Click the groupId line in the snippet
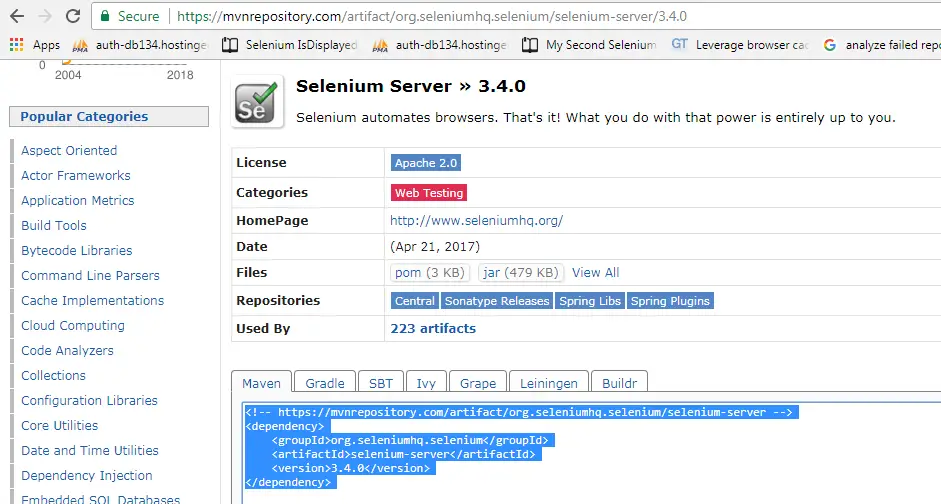This screenshot has height=504, width=941. click(410, 440)
